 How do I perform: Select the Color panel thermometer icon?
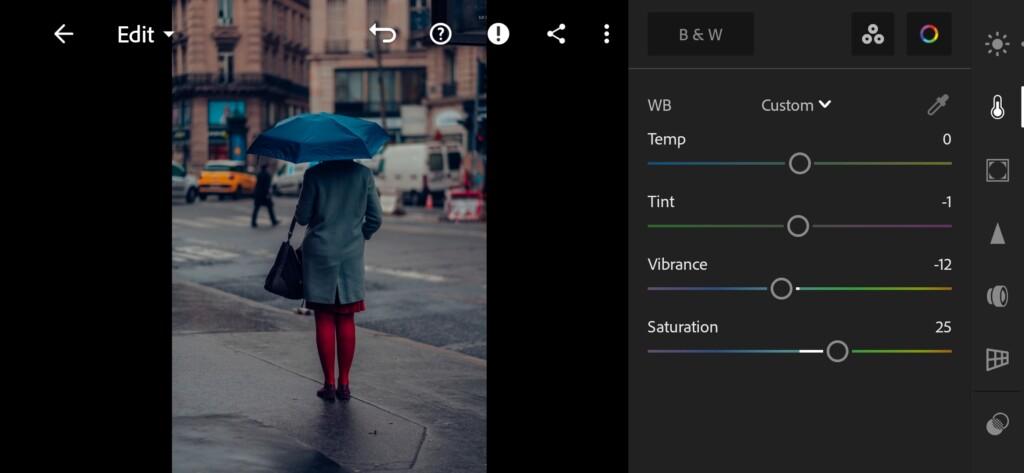click(997, 107)
